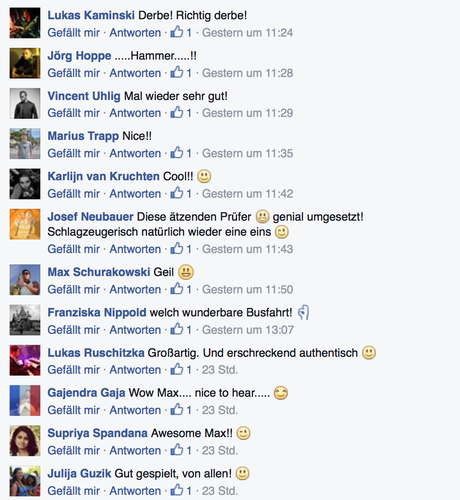460x500 pixels.
Task: Click Gefällt mir on Josef Neubauer's comment
Action: (x=73, y=249)
